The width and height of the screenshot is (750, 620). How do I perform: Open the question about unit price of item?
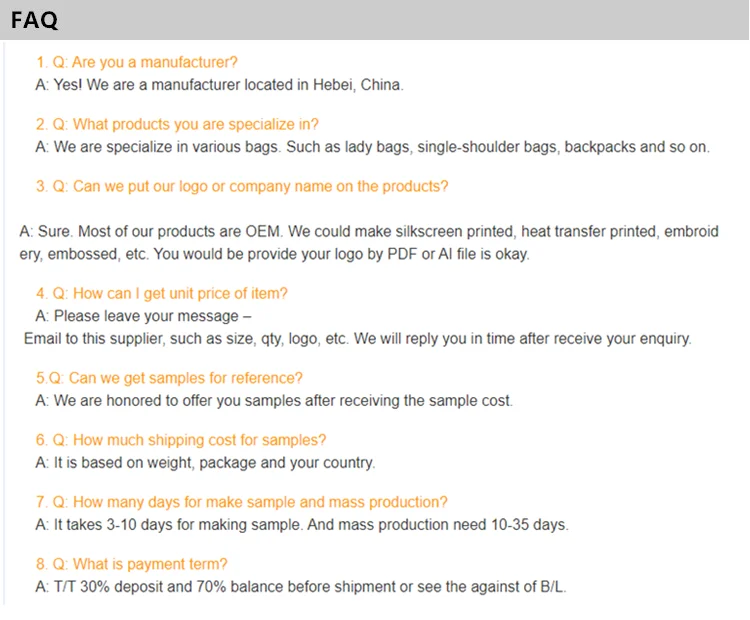(162, 294)
